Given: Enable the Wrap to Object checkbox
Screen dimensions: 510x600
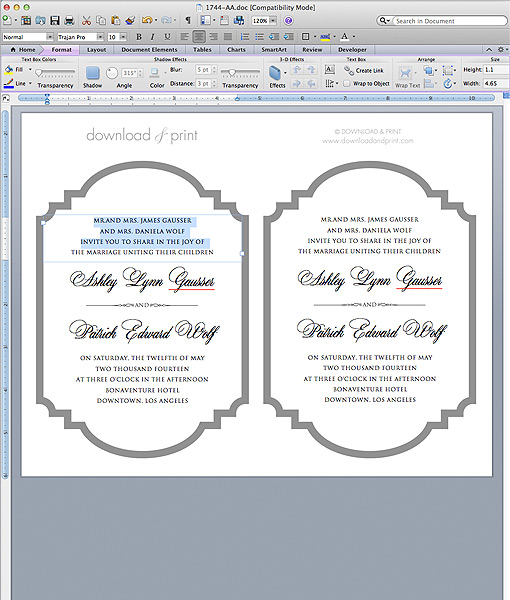Looking at the screenshot, I should pos(346,83).
